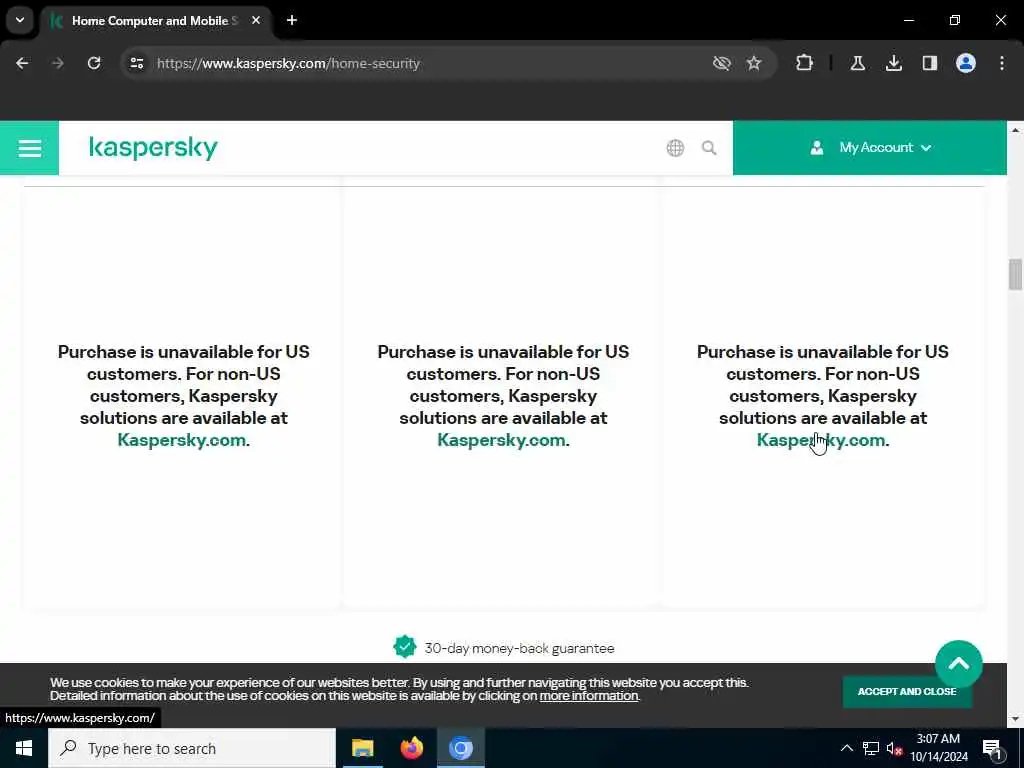View site information icon in address bar
Screen dimensions: 1024x768
[x=136, y=63]
